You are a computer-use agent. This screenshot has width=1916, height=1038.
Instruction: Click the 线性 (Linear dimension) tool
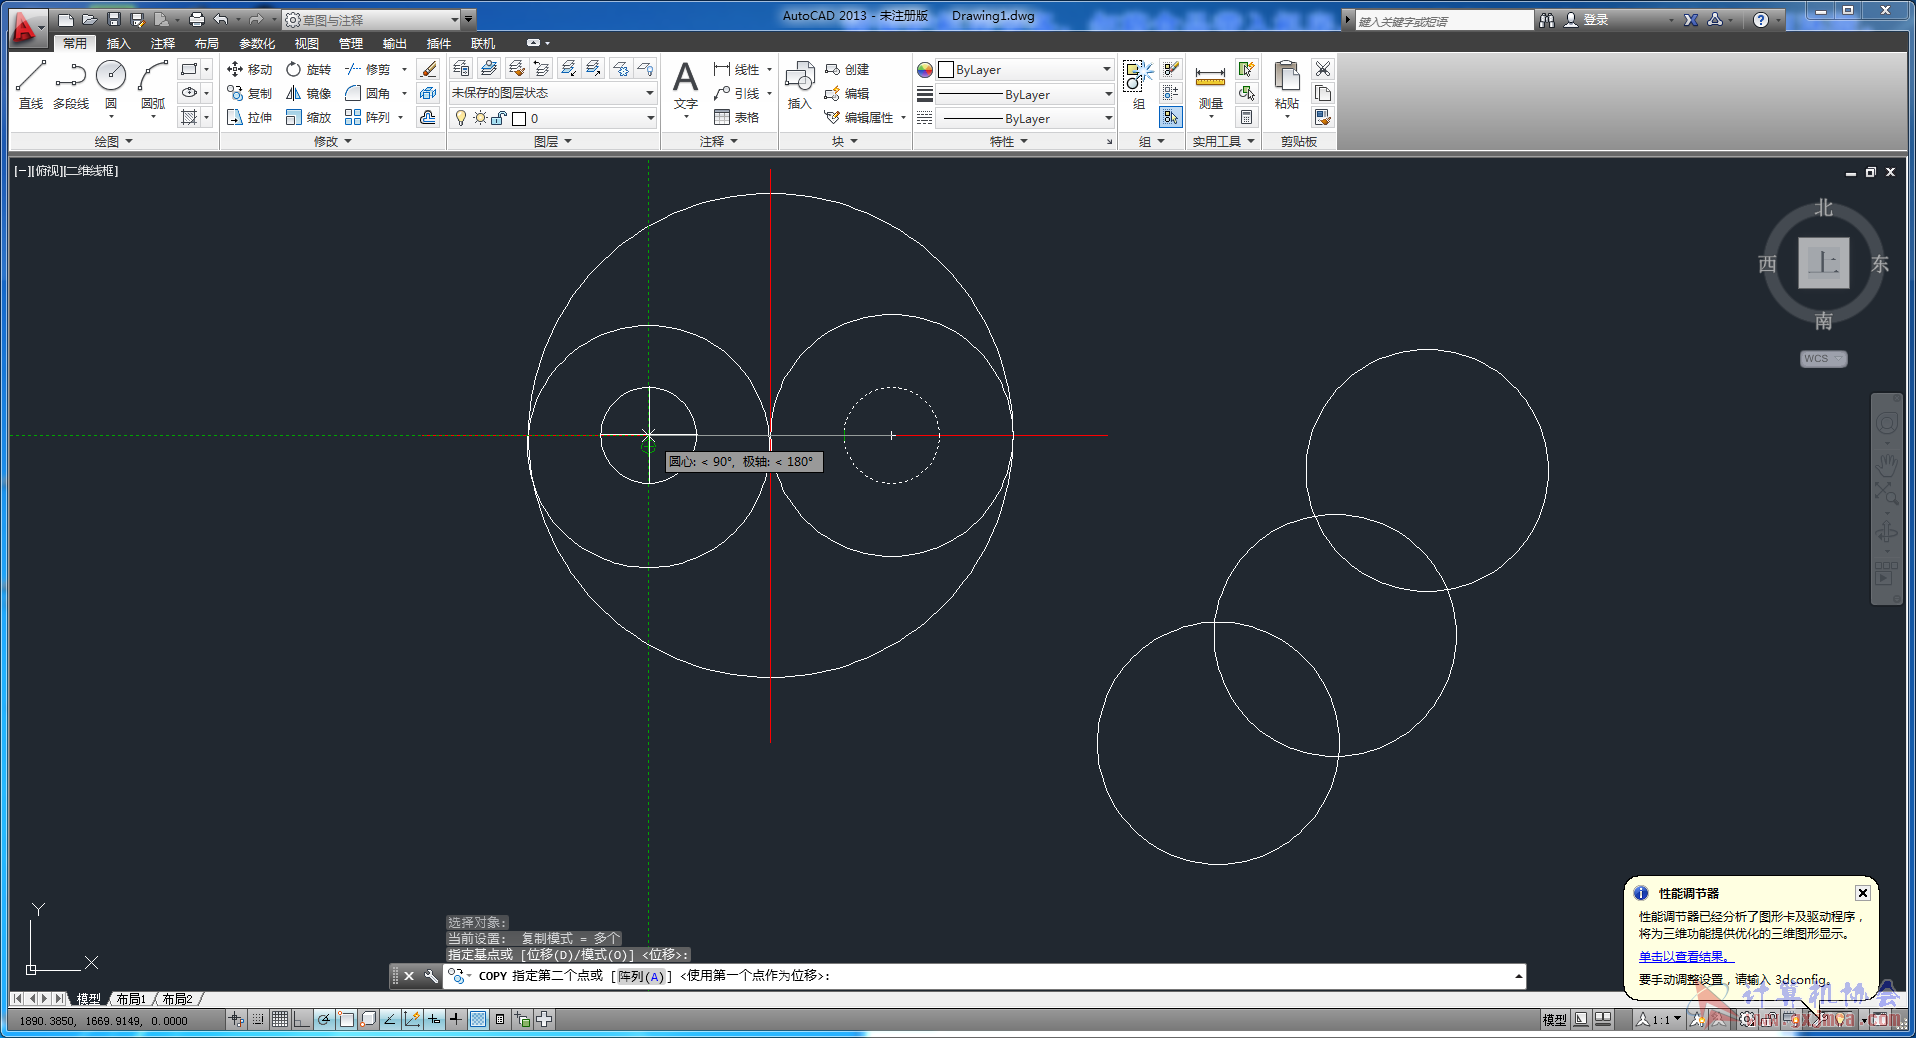tap(737, 69)
